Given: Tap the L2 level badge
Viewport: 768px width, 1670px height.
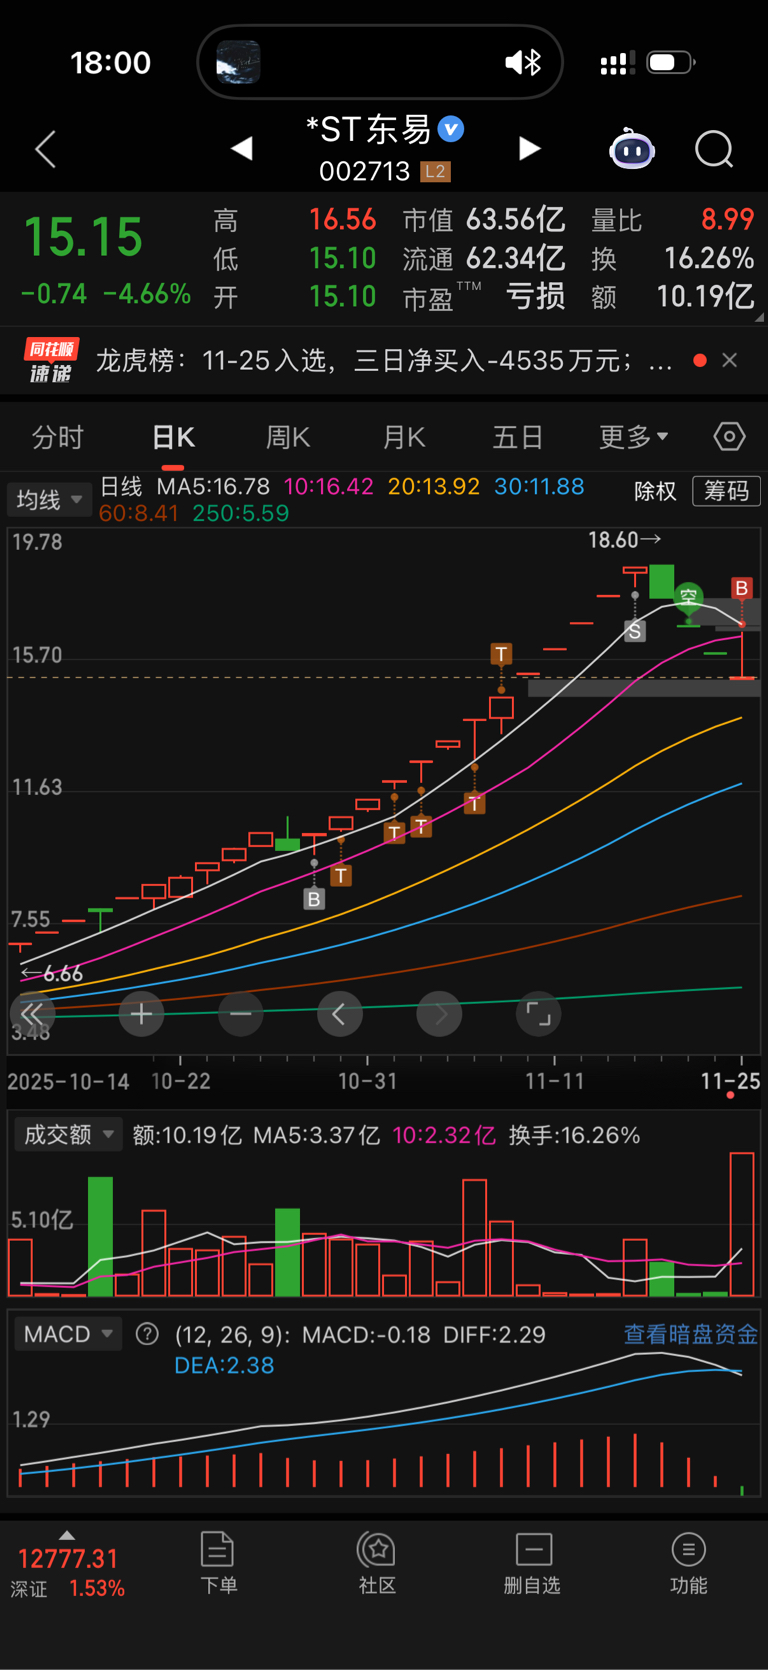Looking at the screenshot, I should [435, 172].
